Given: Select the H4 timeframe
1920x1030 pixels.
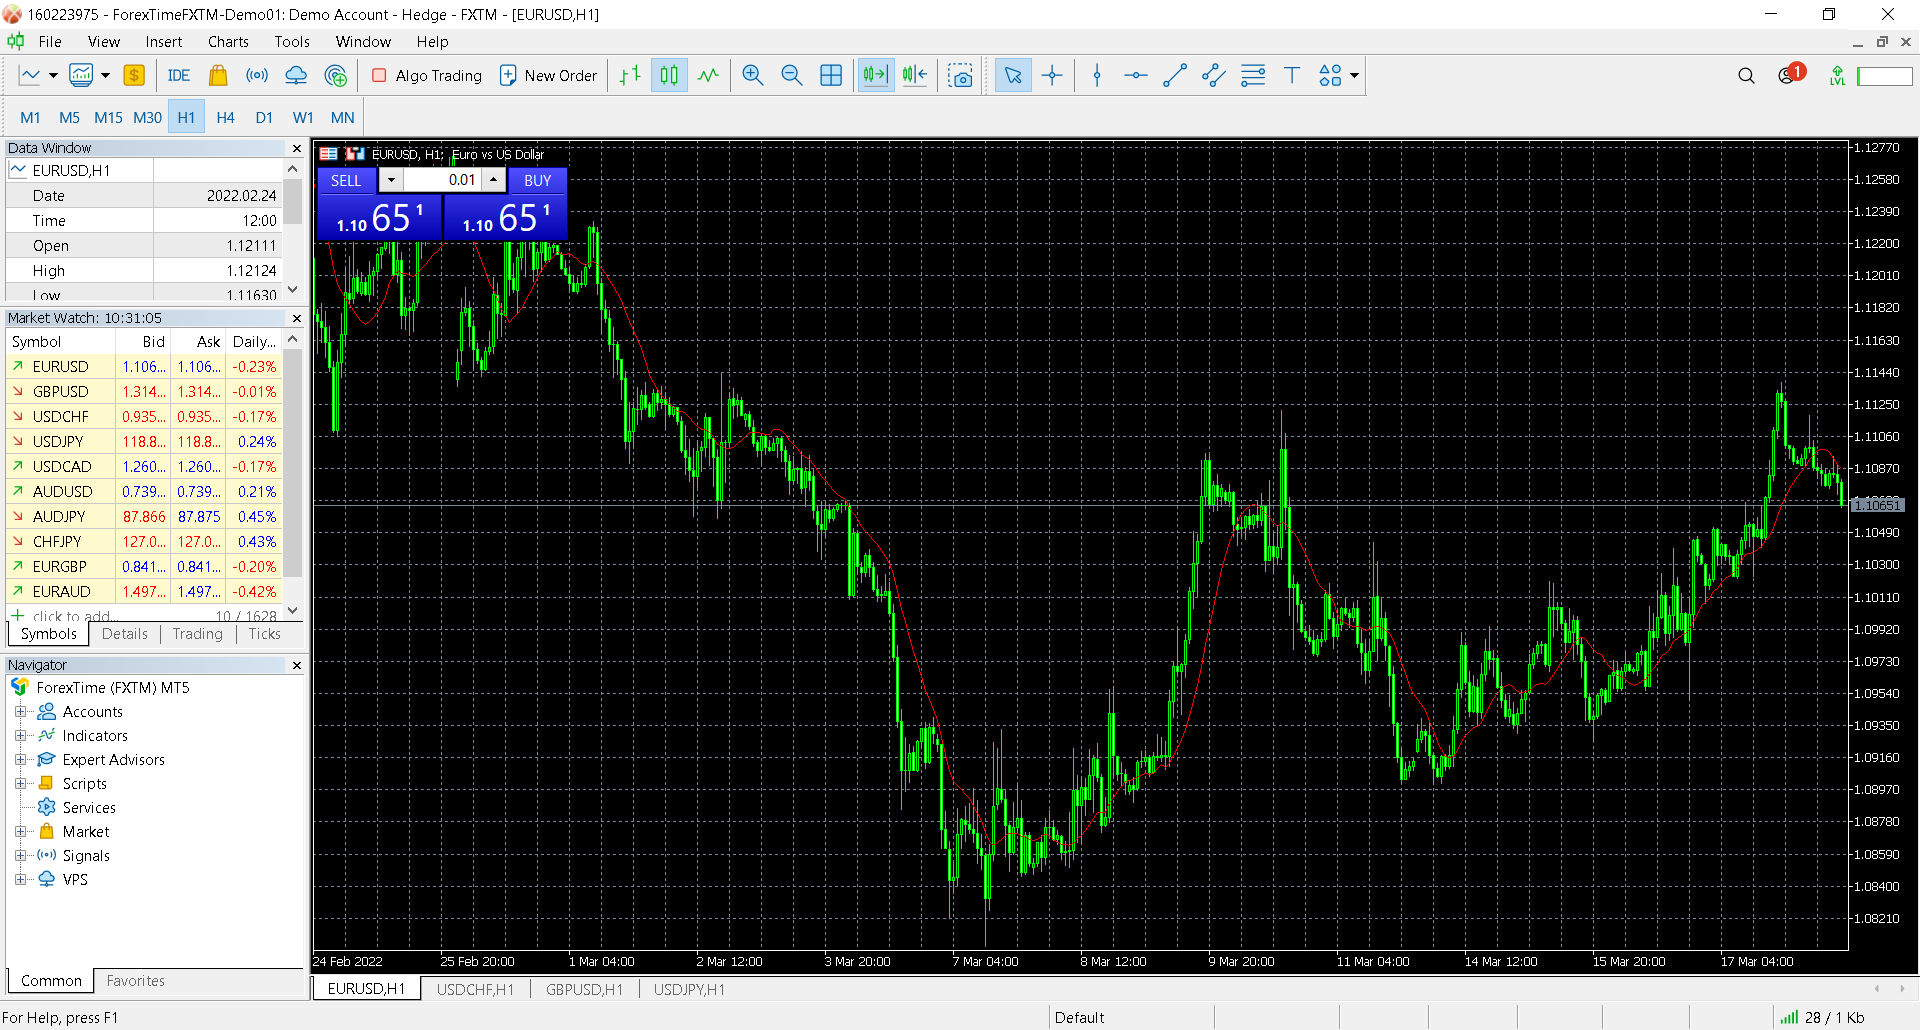Looking at the screenshot, I should point(225,117).
